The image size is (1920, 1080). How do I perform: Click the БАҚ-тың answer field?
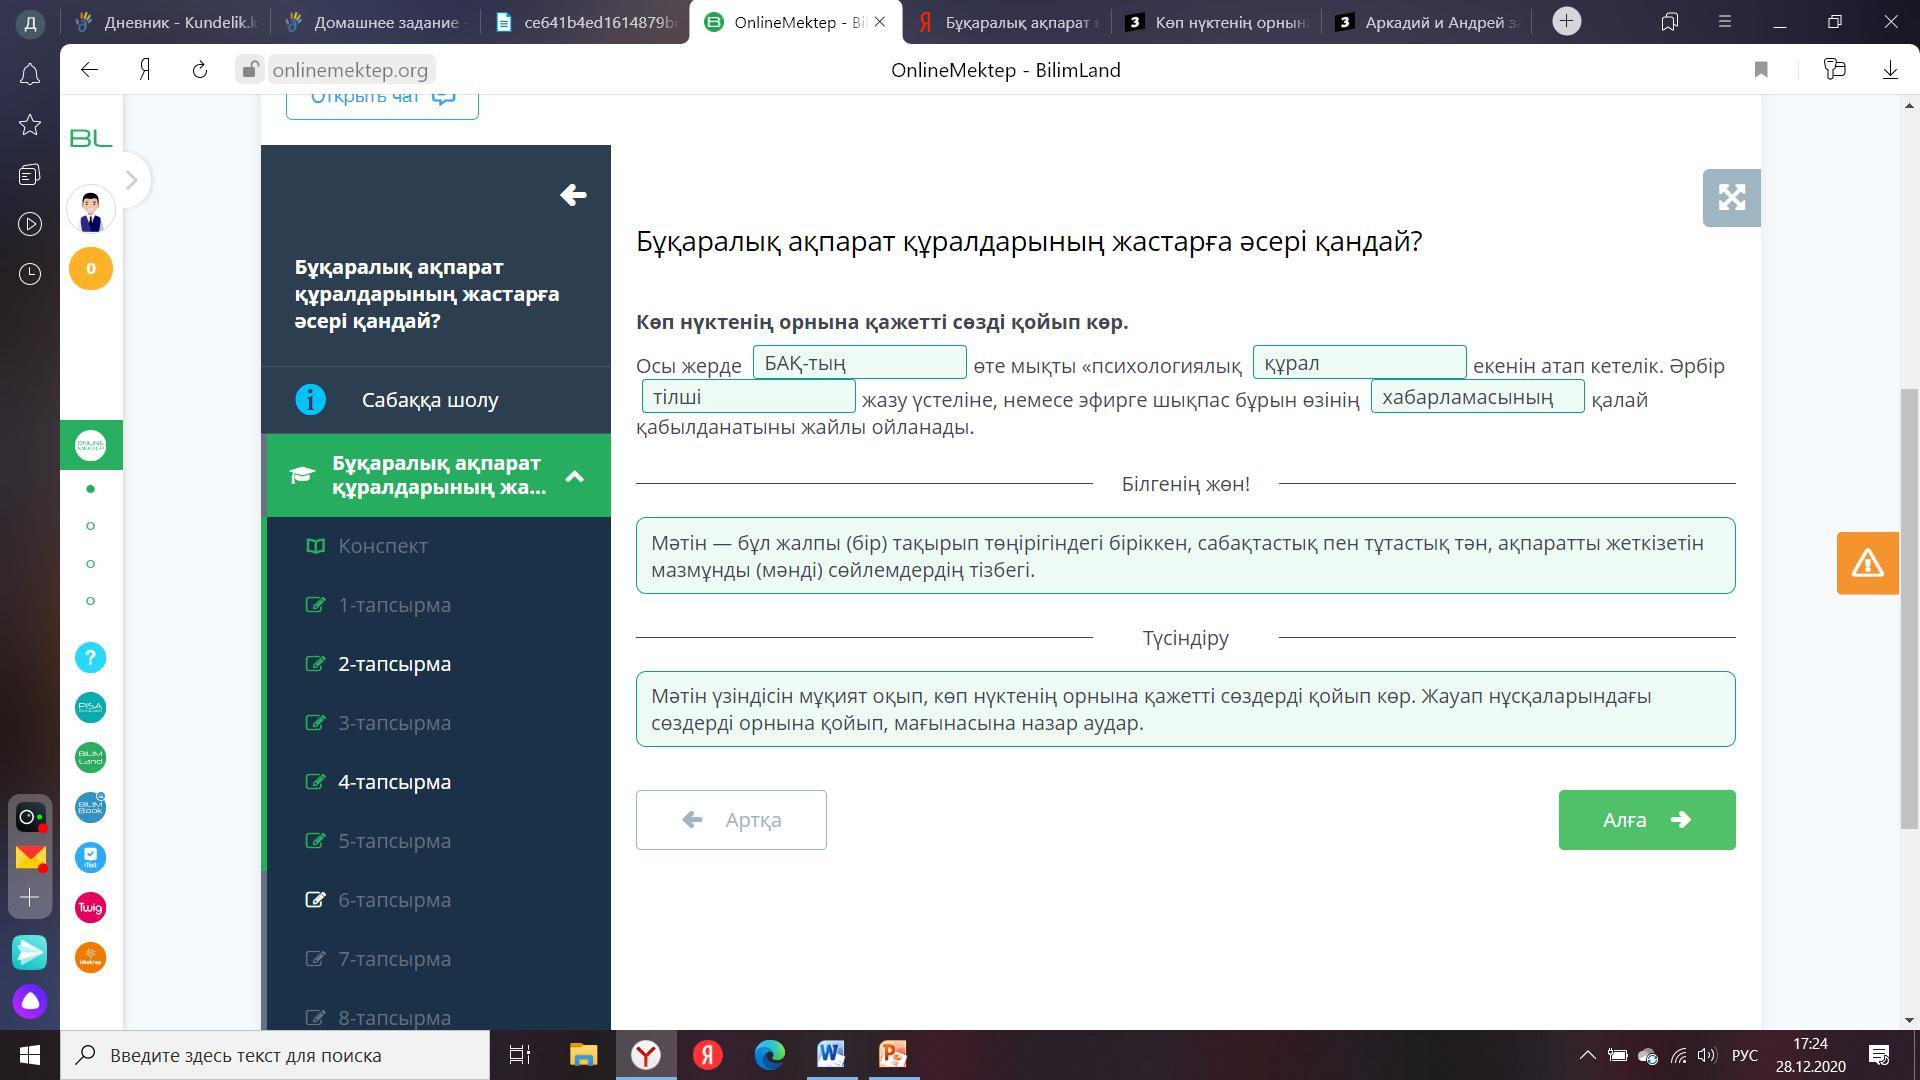[859, 363]
